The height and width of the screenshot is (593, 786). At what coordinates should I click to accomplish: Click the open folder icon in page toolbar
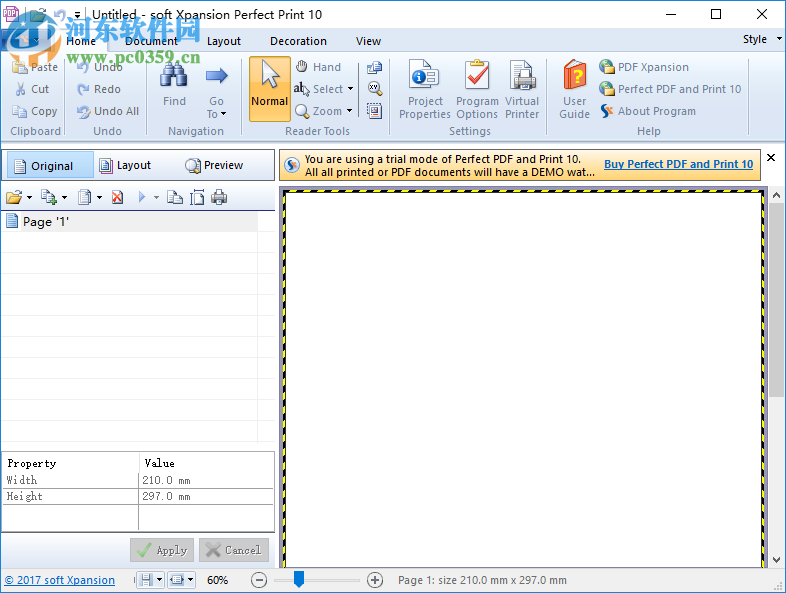pyautogui.click(x=14, y=197)
